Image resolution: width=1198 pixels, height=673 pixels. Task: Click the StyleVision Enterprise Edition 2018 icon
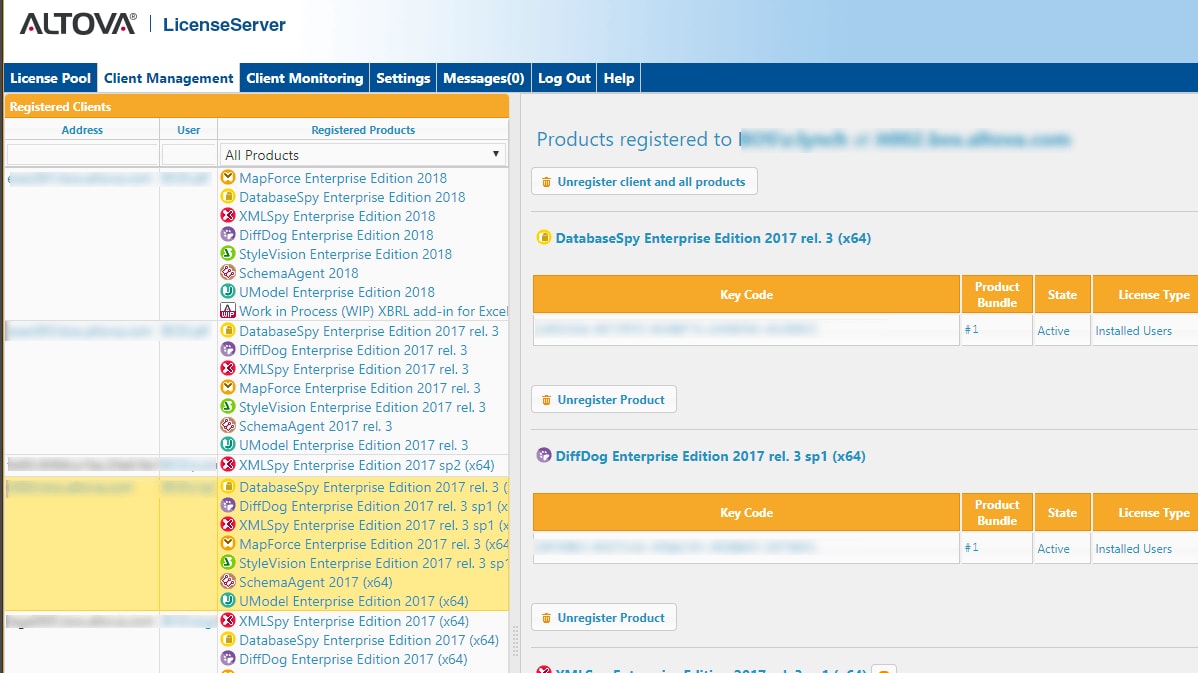228,254
